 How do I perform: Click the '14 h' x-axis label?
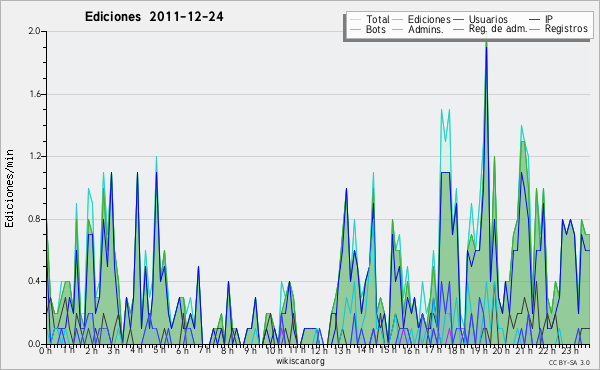click(x=364, y=351)
